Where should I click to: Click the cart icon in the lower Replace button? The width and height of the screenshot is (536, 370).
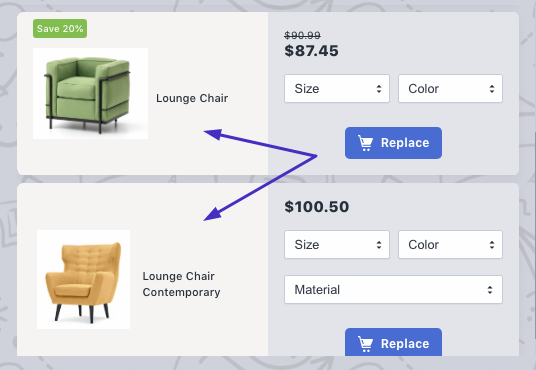coord(365,344)
